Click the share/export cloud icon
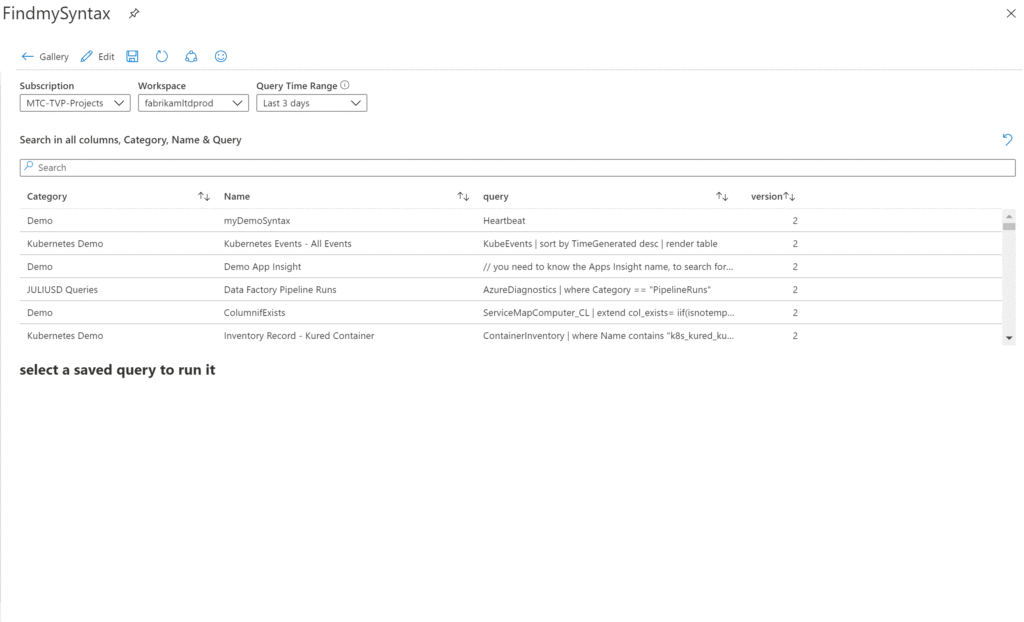The image size is (1024, 622). [x=191, y=56]
